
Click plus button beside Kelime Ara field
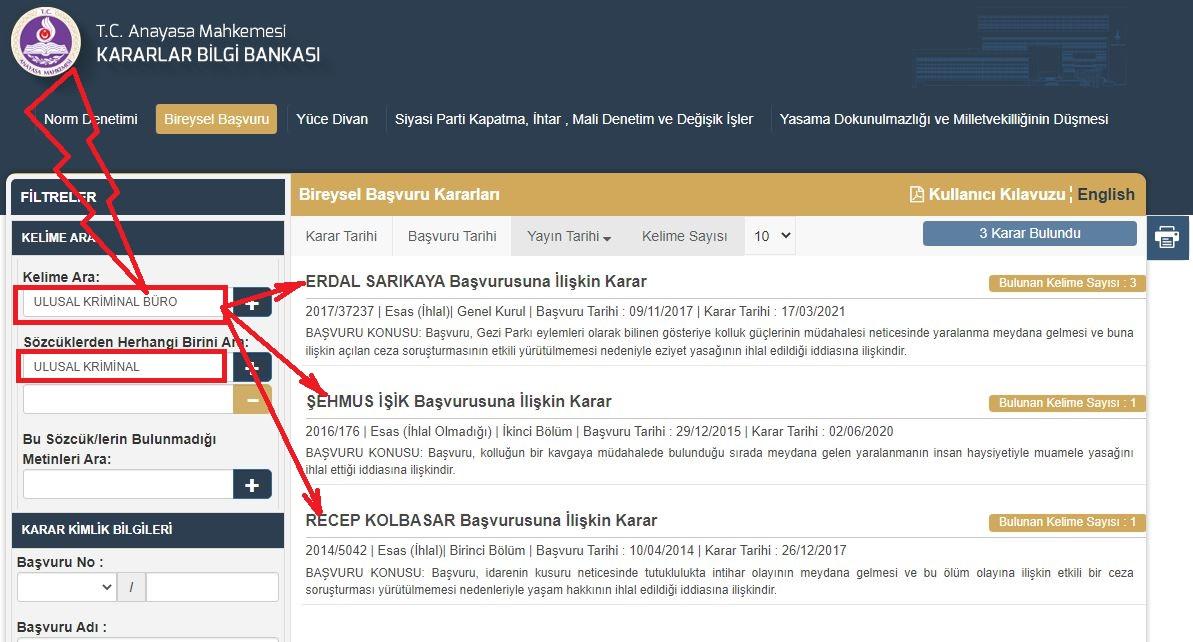[x=252, y=303]
